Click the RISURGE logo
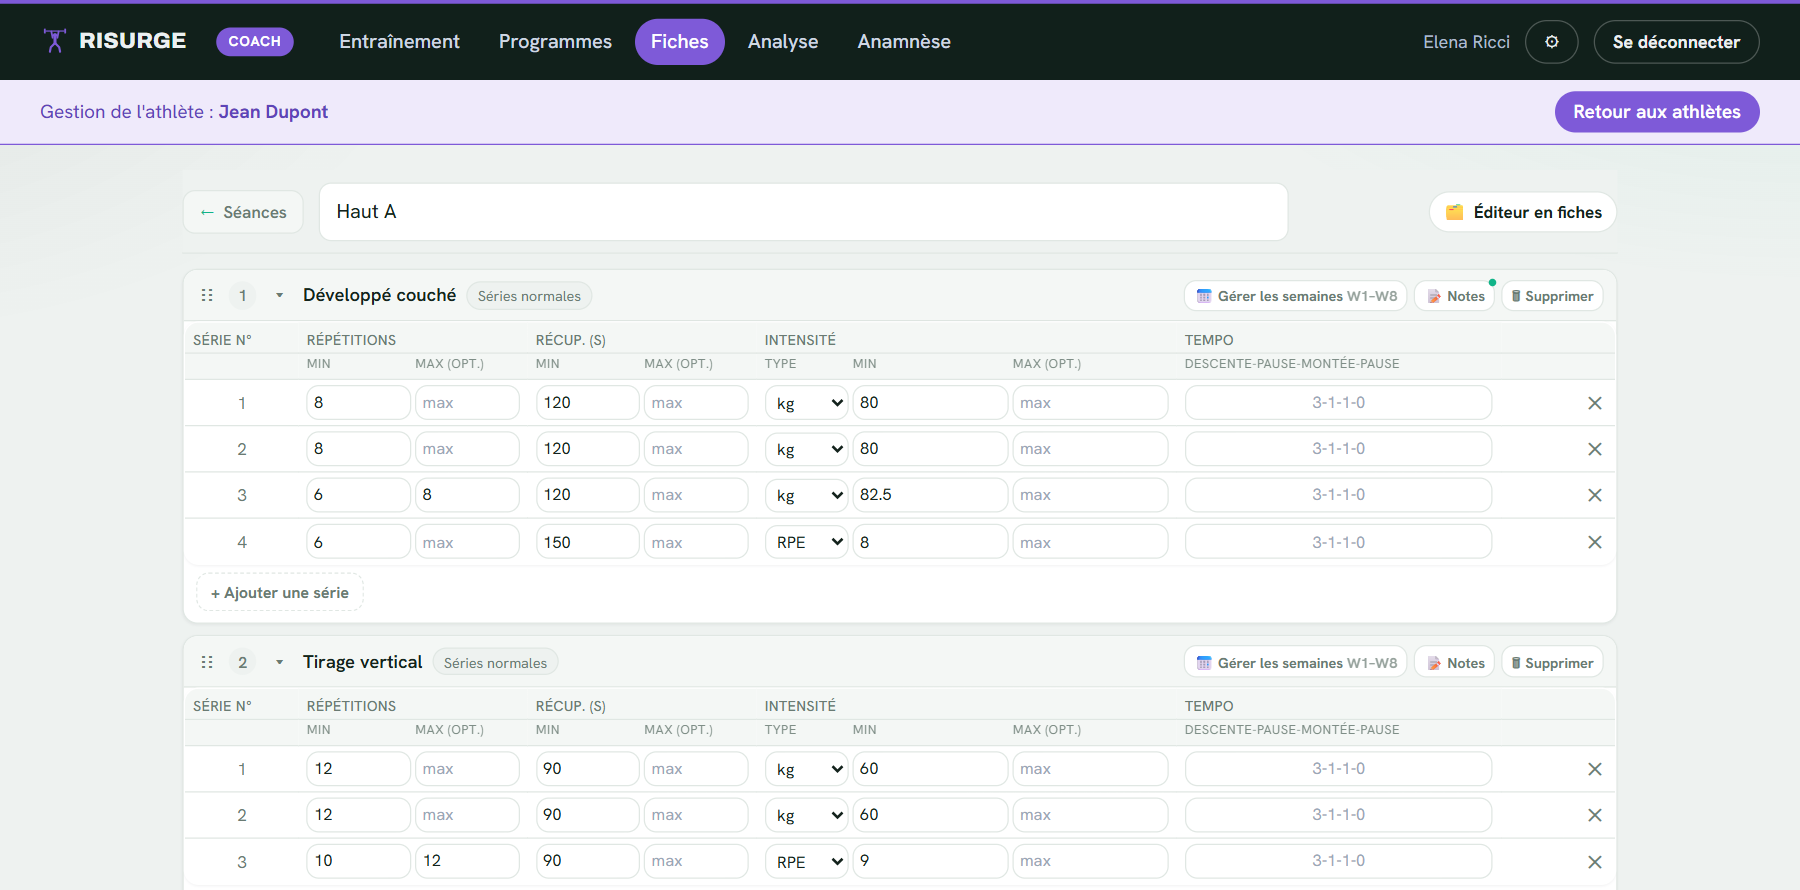 click(x=115, y=41)
